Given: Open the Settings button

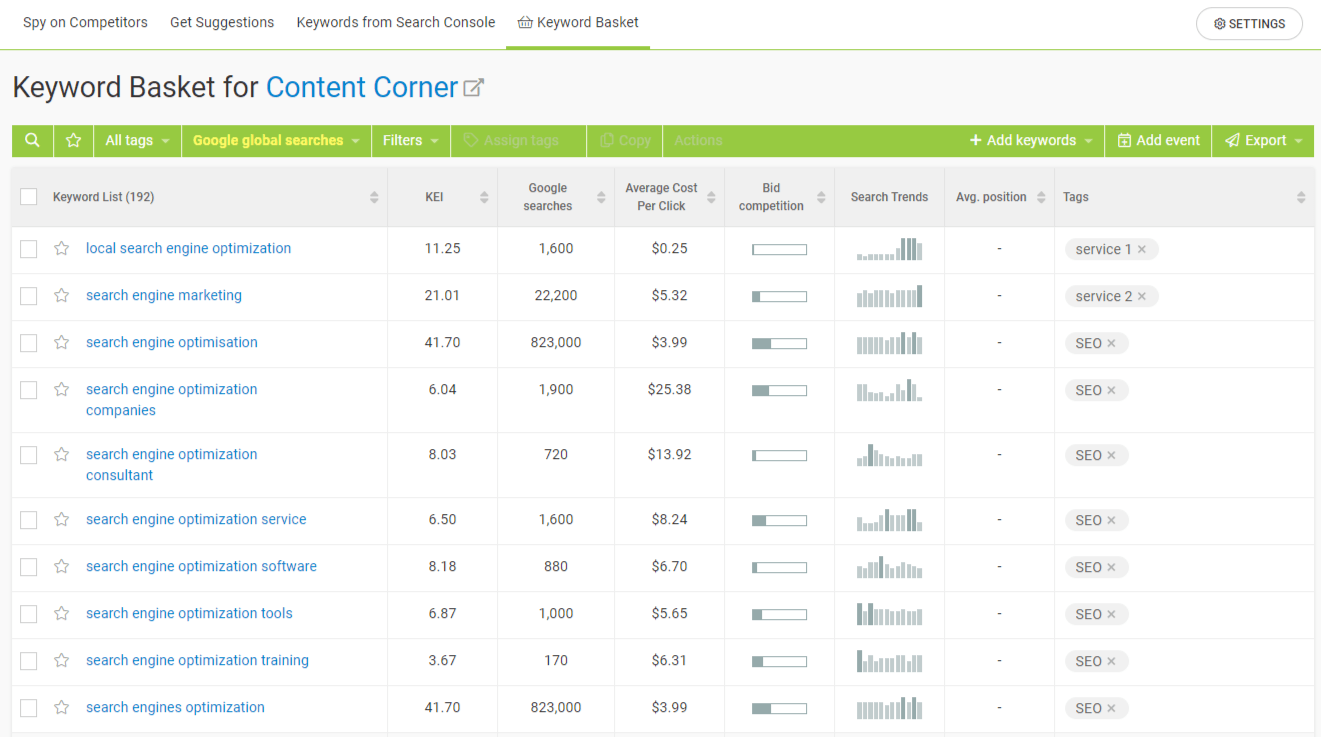Looking at the screenshot, I should point(1248,23).
